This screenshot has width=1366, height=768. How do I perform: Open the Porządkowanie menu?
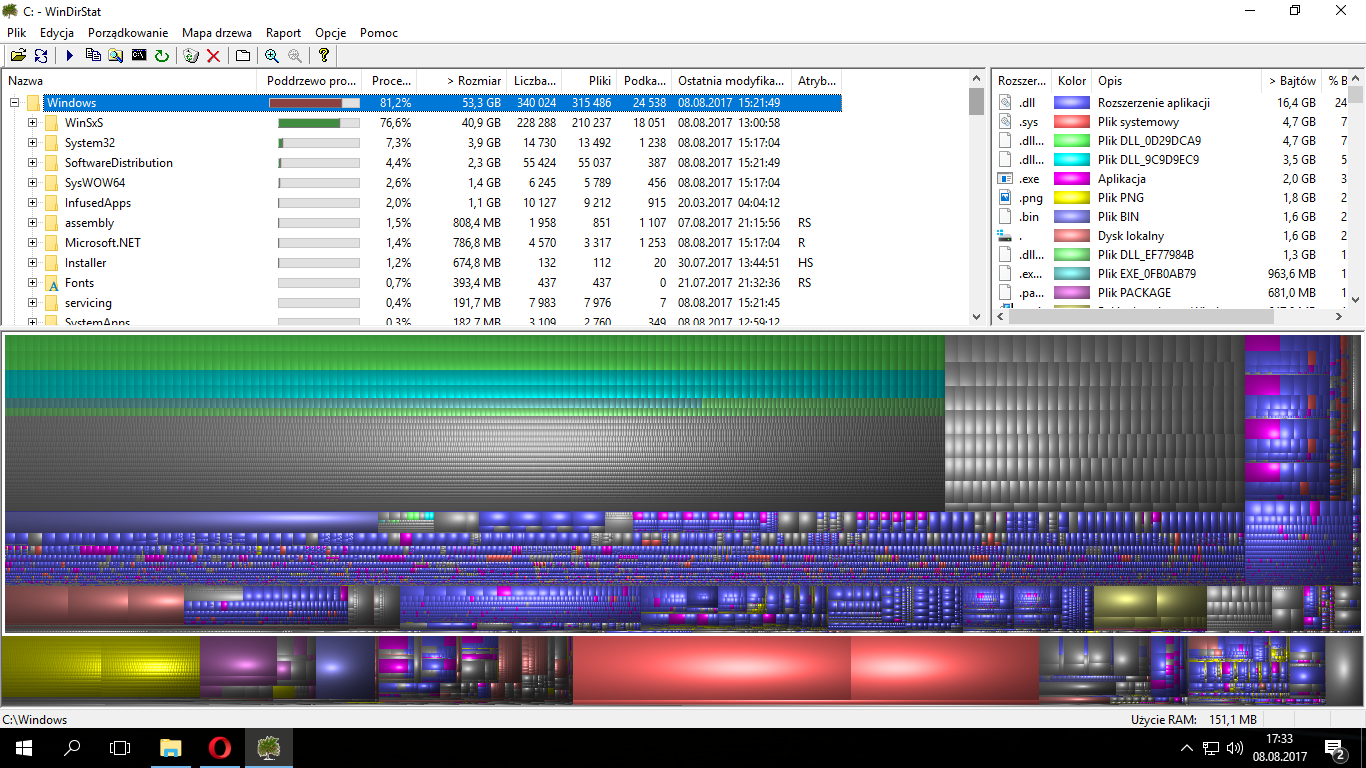pyautogui.click(x=128, y=33)
